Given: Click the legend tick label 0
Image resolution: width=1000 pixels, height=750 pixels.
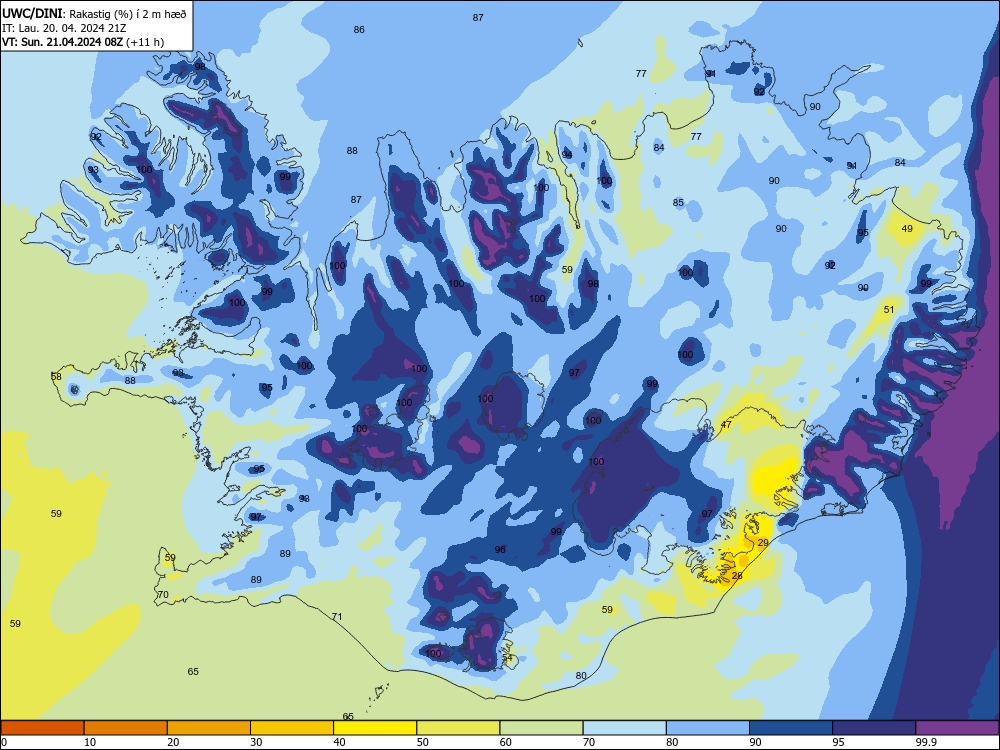Looking at the screenshot, I should point(4,742).
